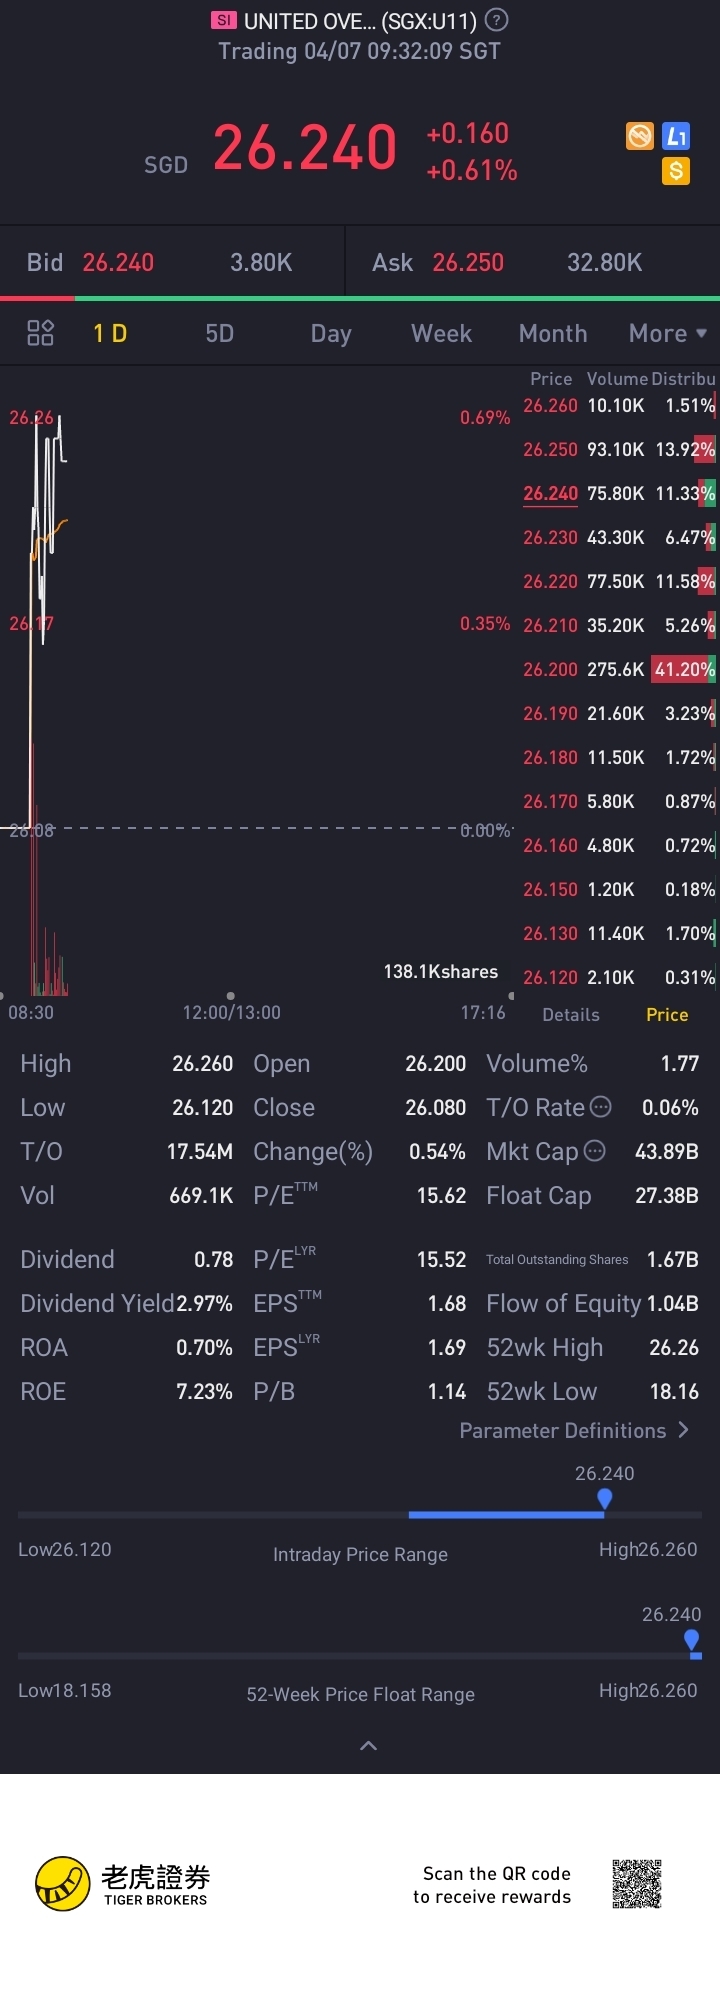Tap the info icon beside T/O Rate

[601, 1107]
